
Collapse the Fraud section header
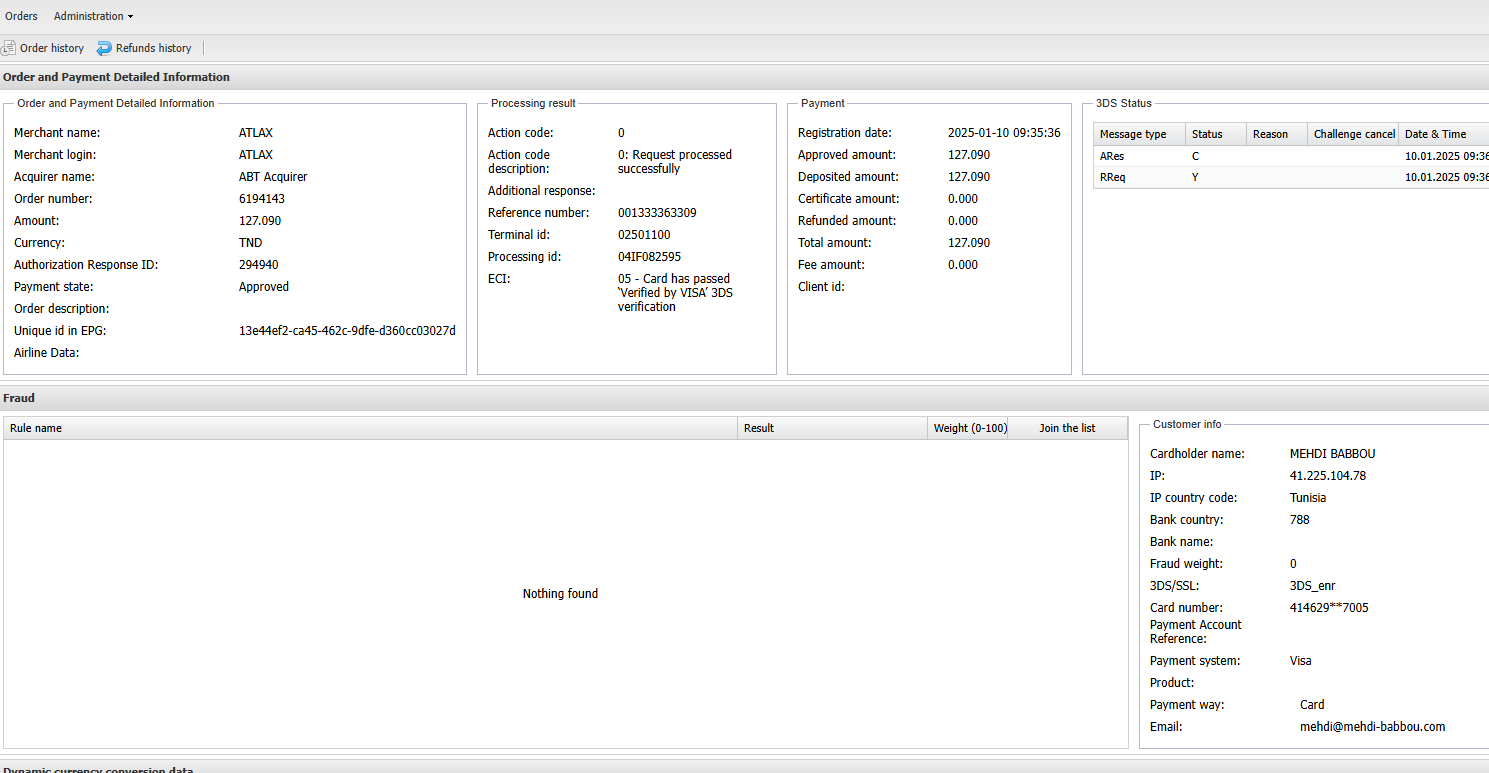point(19,398)
